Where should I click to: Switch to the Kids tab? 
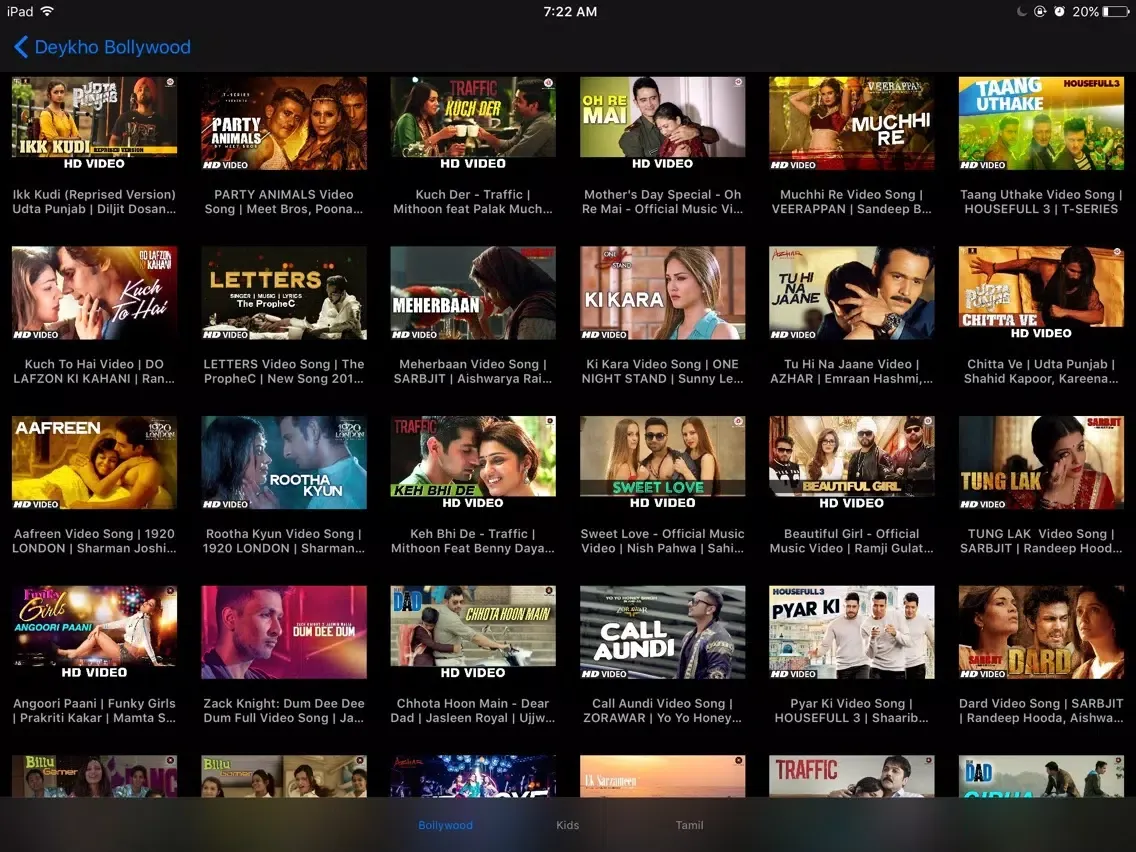567,824
